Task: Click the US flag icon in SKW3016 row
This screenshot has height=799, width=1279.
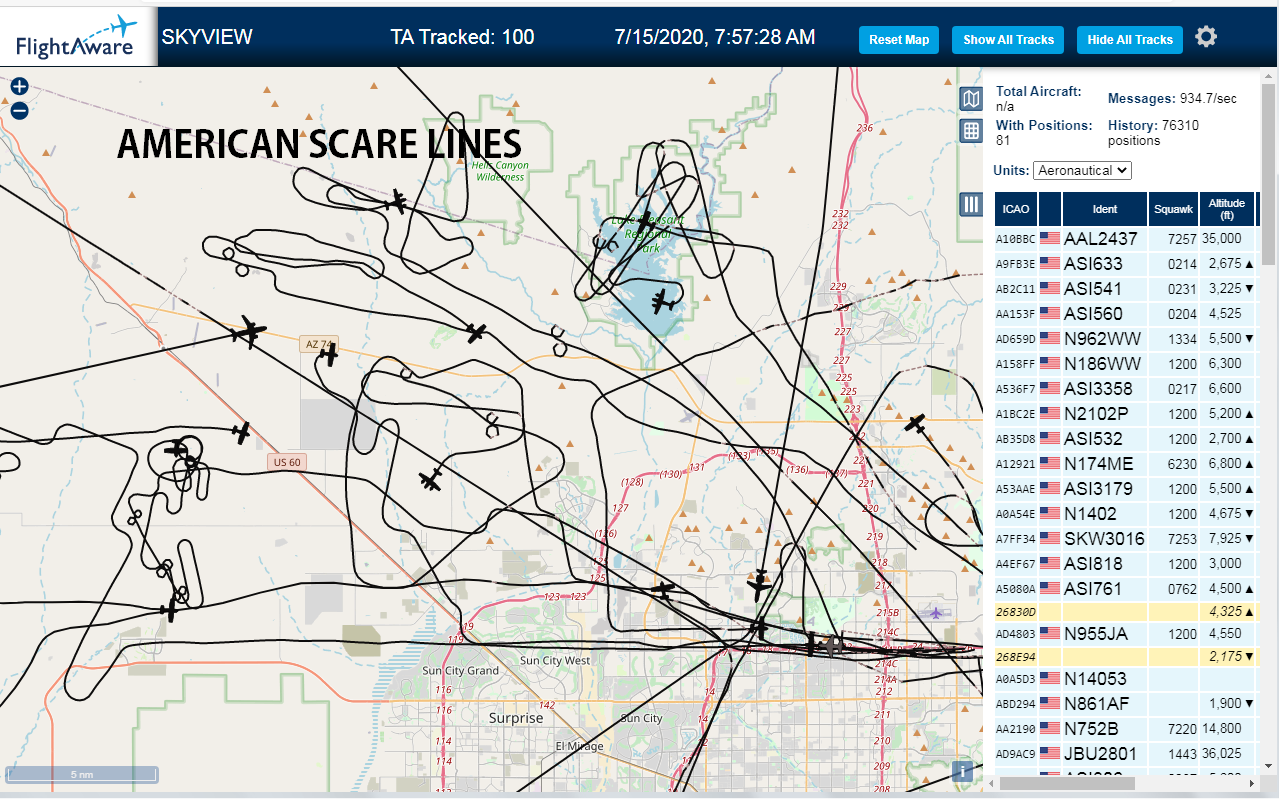Action: click(x=1050, y=539)
